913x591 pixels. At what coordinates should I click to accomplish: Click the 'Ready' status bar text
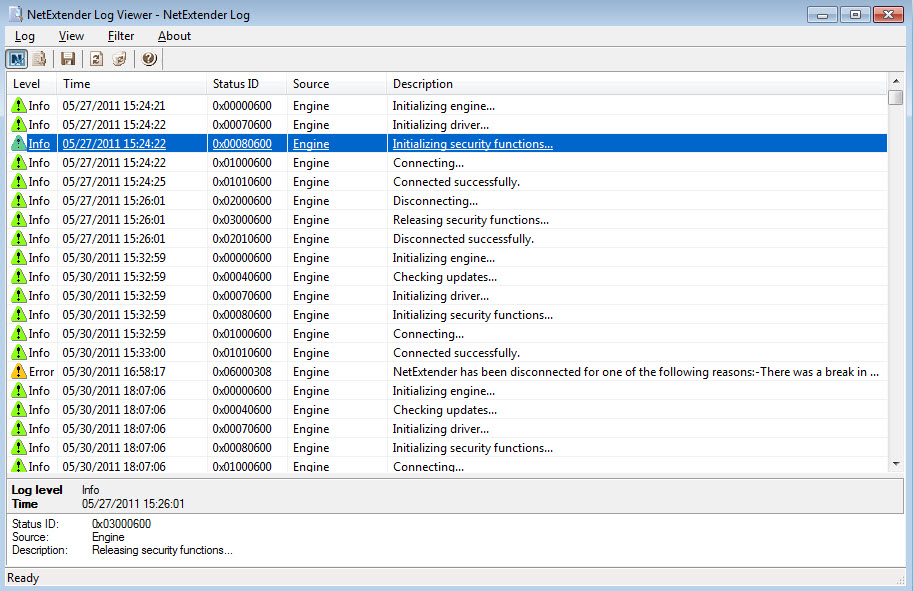[x=23, y=578]
